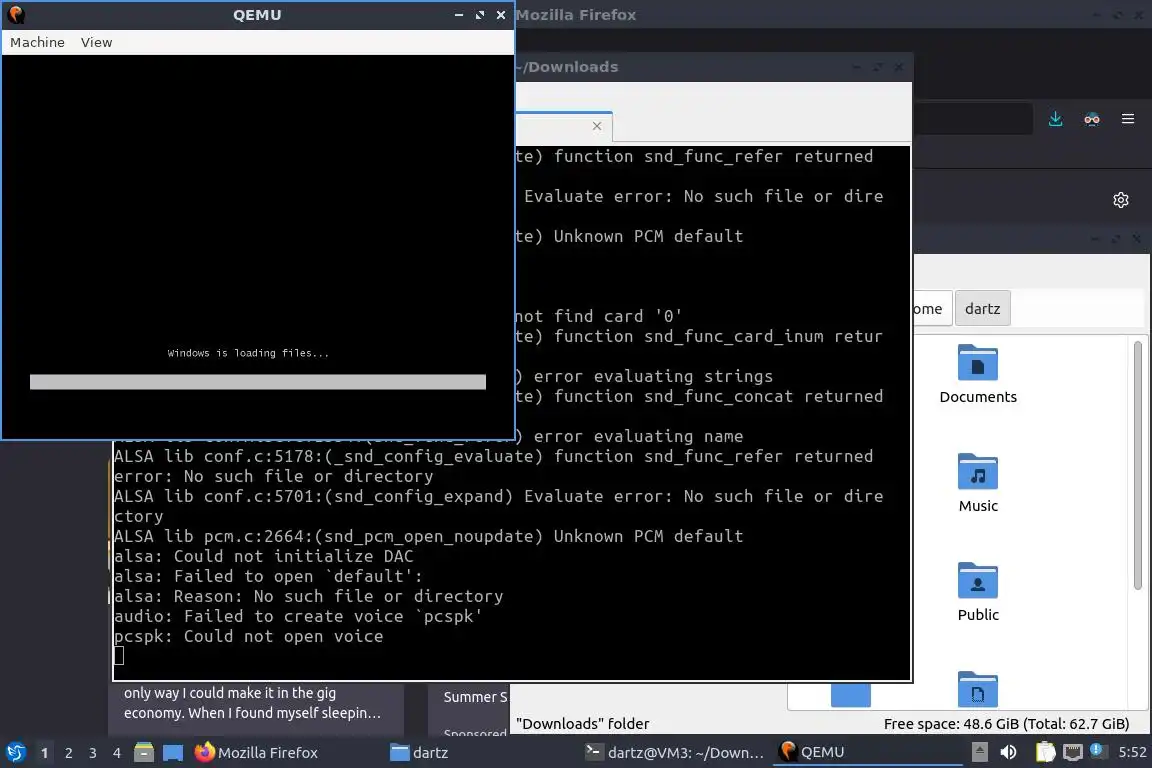Viewport: 1152px width, 768px height.
Task: Click the network monitor tray icon
Action: [1073, 752]
